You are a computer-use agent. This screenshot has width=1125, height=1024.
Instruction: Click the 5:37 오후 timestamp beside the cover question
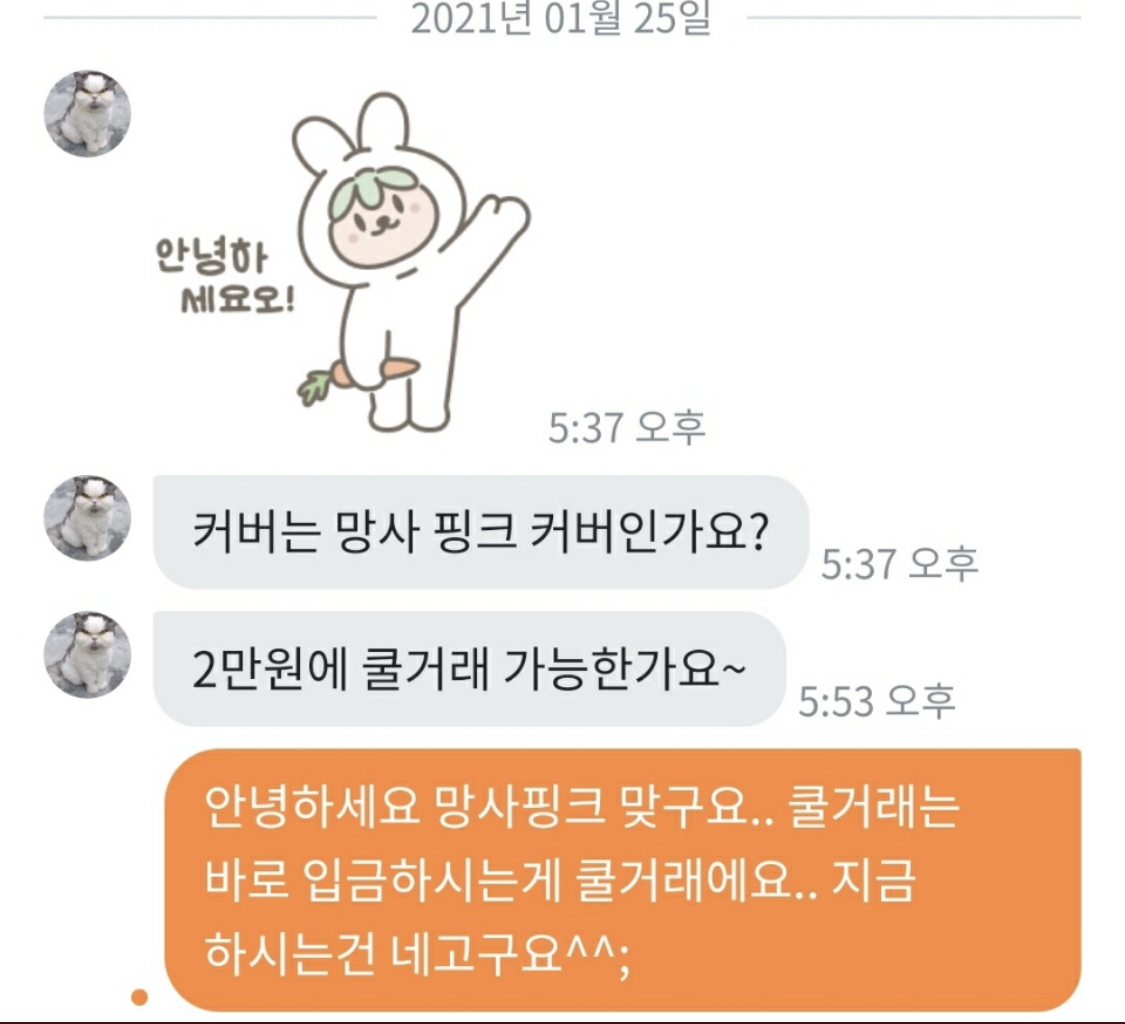(900, 564)
